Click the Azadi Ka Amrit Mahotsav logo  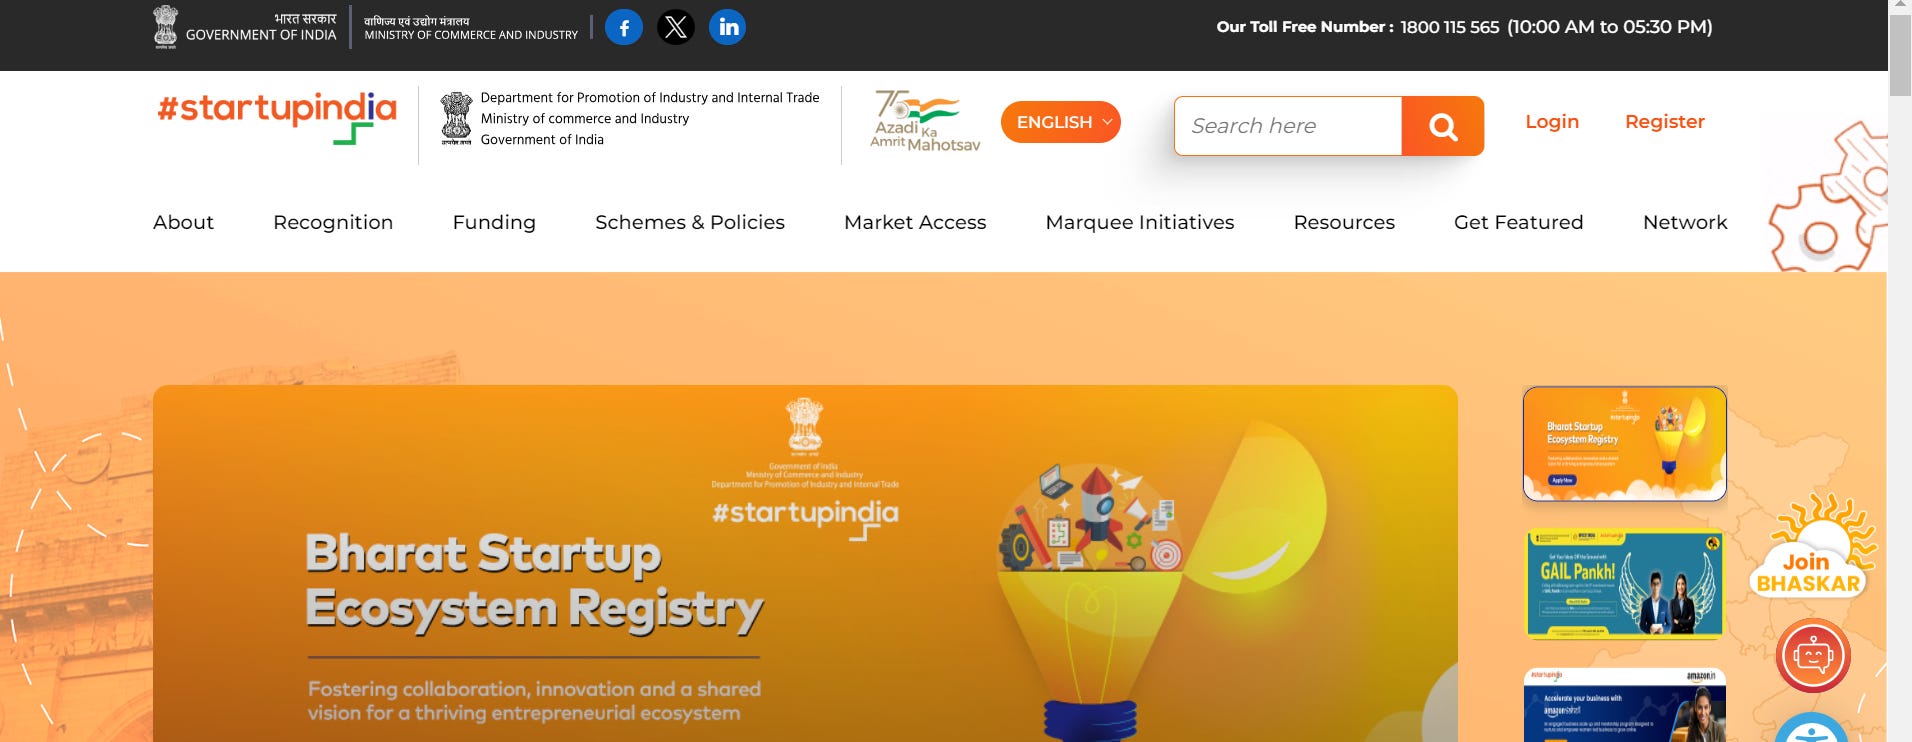click(x=924, y=121)
